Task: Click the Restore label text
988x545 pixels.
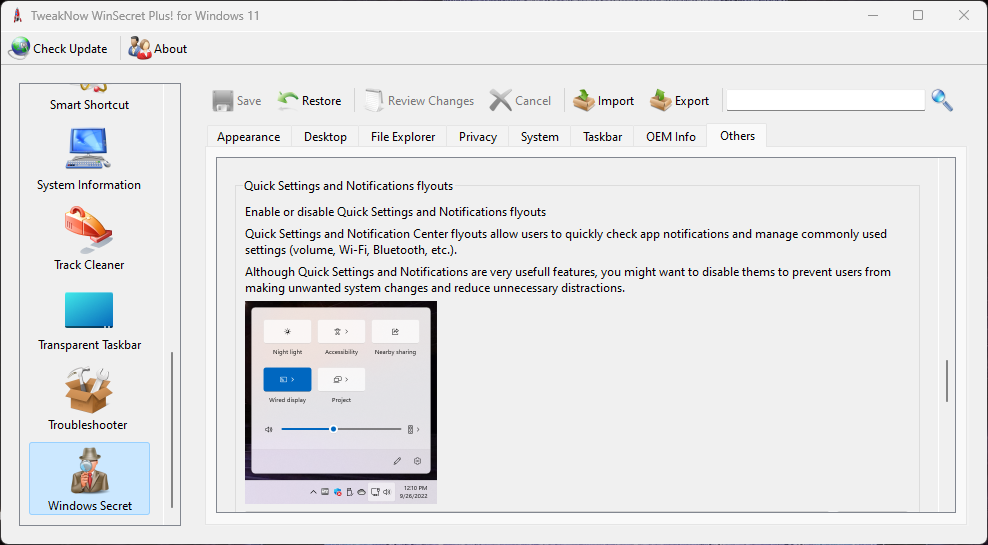Action: point(321,101)
